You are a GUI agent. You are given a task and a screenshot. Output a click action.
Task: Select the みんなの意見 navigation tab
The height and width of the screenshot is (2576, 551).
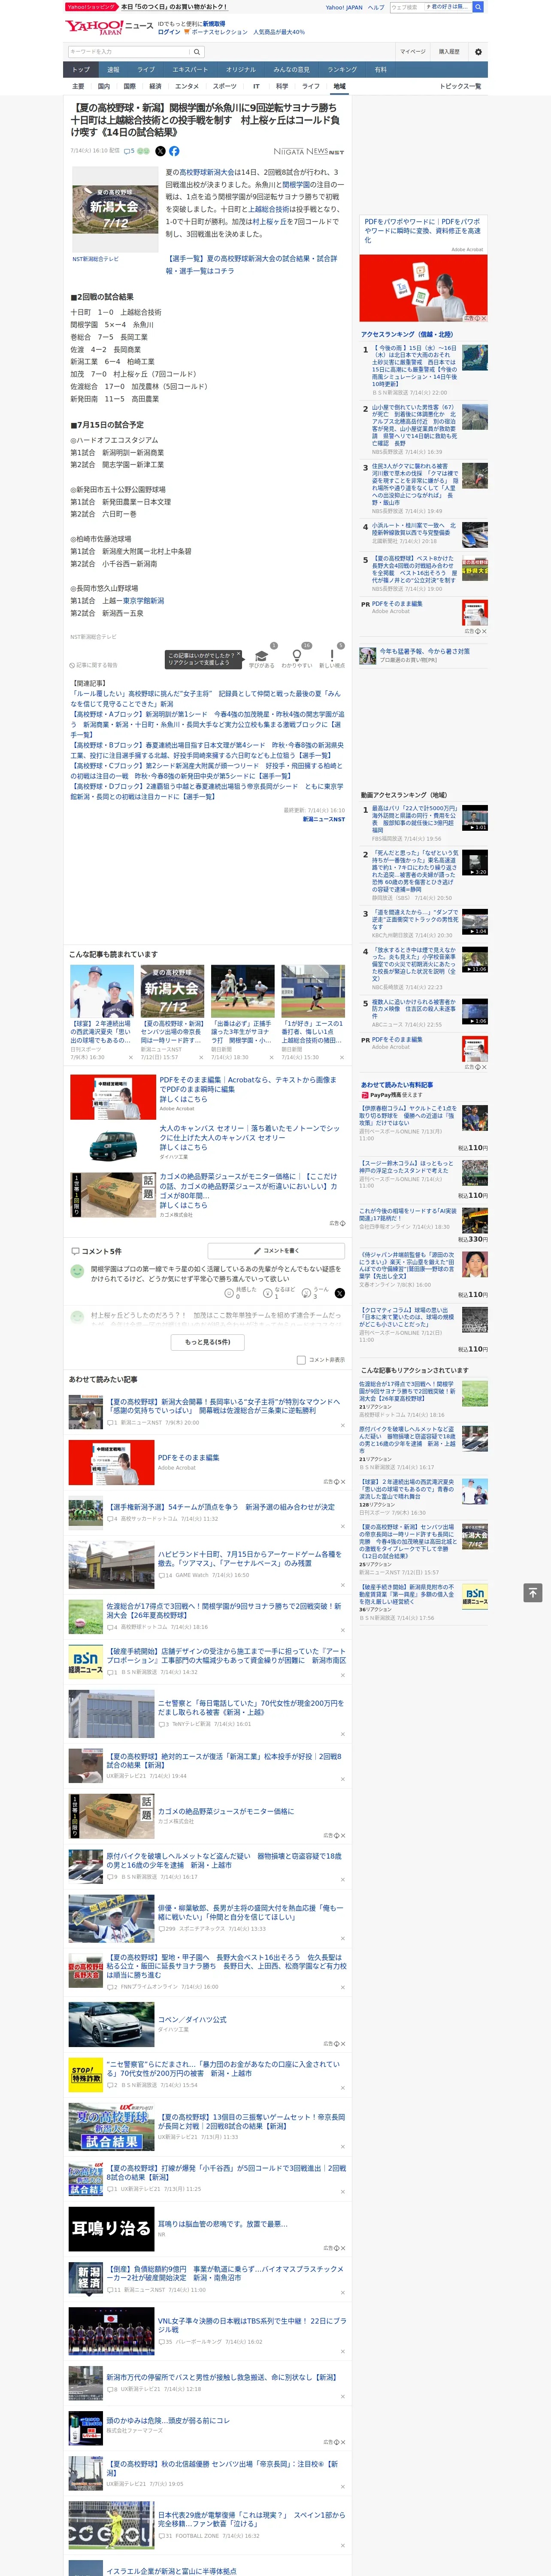(x=291, y=70)
